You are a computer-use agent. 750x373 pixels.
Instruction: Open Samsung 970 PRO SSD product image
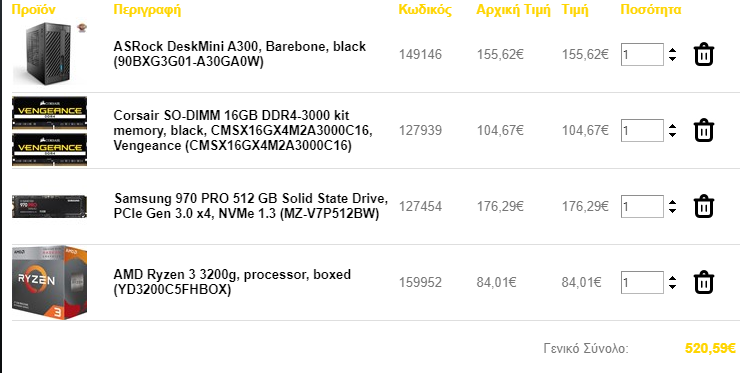[x=50, y=207]
